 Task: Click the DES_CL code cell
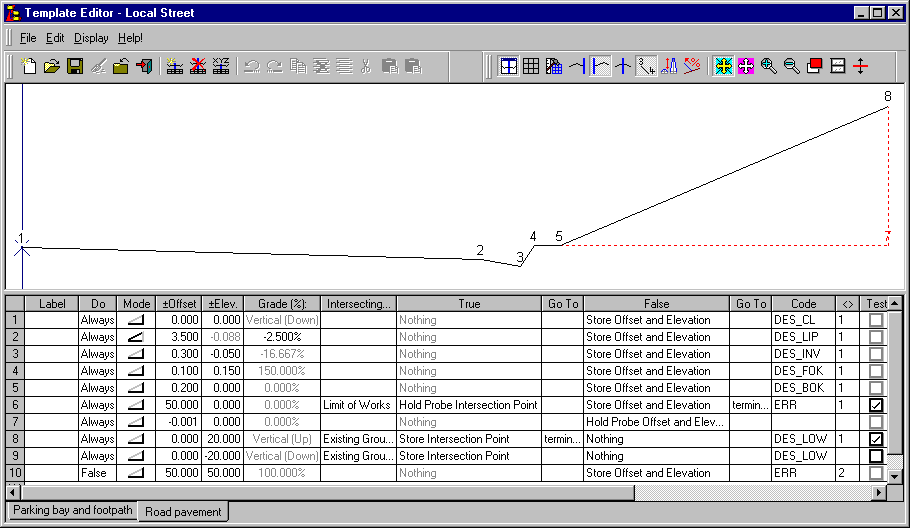tap(804, 320)
